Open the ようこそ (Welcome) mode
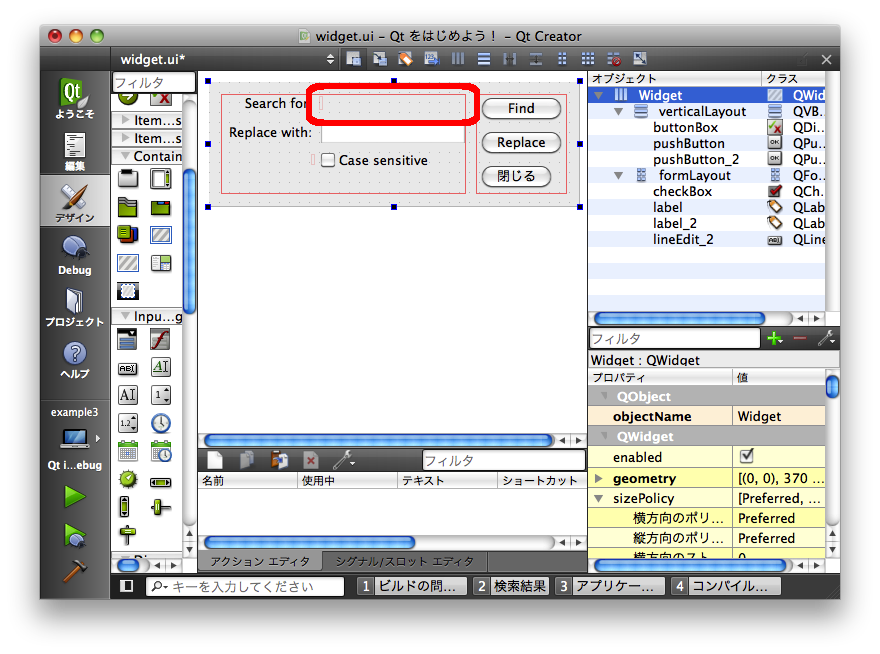880x654 pixels. tap(74, 100)
